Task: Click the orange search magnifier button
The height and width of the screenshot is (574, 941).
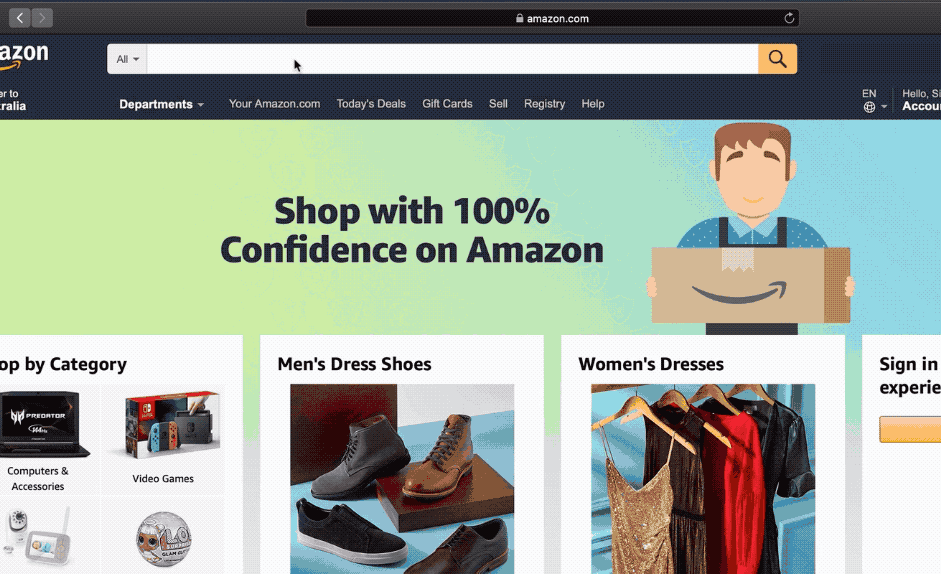Action: pyautogui.click(x=777, y=59)
